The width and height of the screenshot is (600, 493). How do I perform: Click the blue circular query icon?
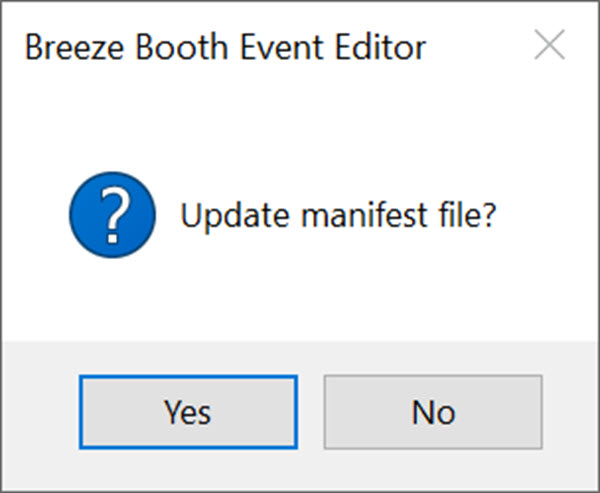[112, 215]
